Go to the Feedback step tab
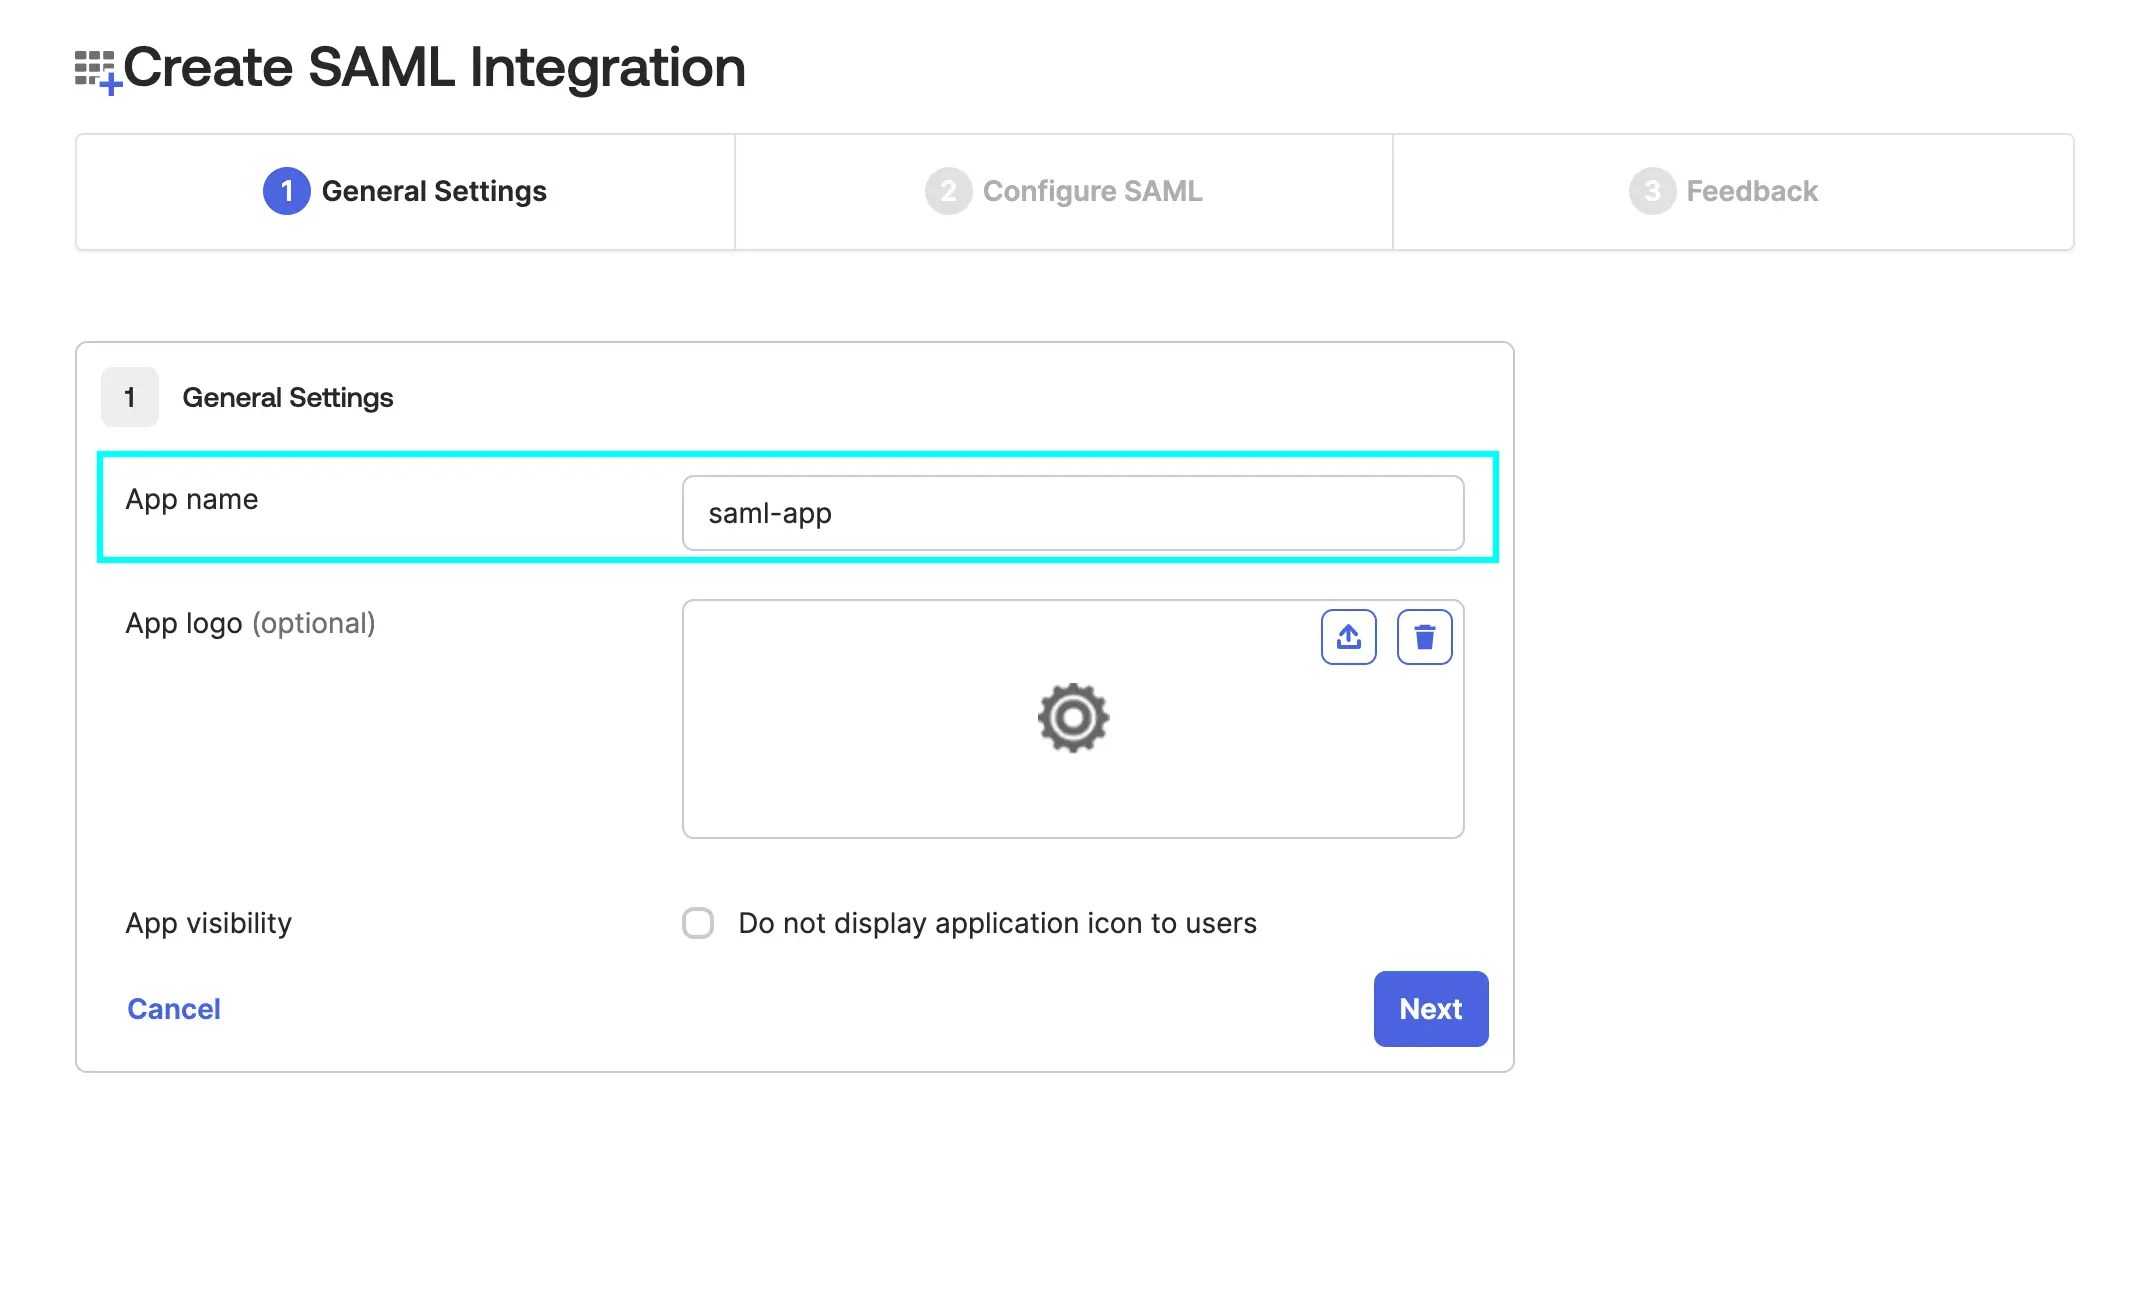Screen dimensions: 2152x1316 pos(1733,192)
